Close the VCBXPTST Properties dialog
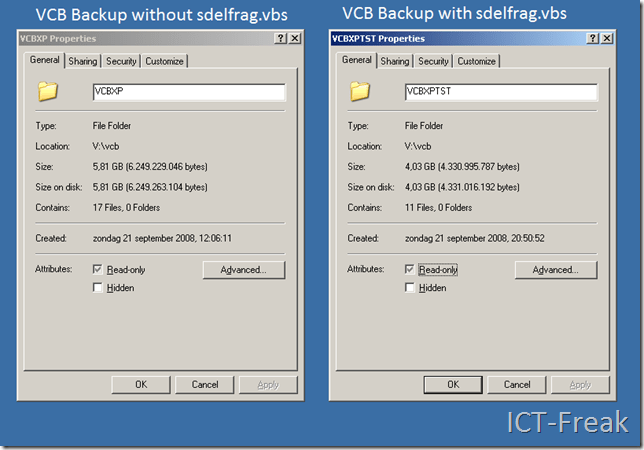The height and width of the screenshot is (450, 644). (x=607, y=38)
